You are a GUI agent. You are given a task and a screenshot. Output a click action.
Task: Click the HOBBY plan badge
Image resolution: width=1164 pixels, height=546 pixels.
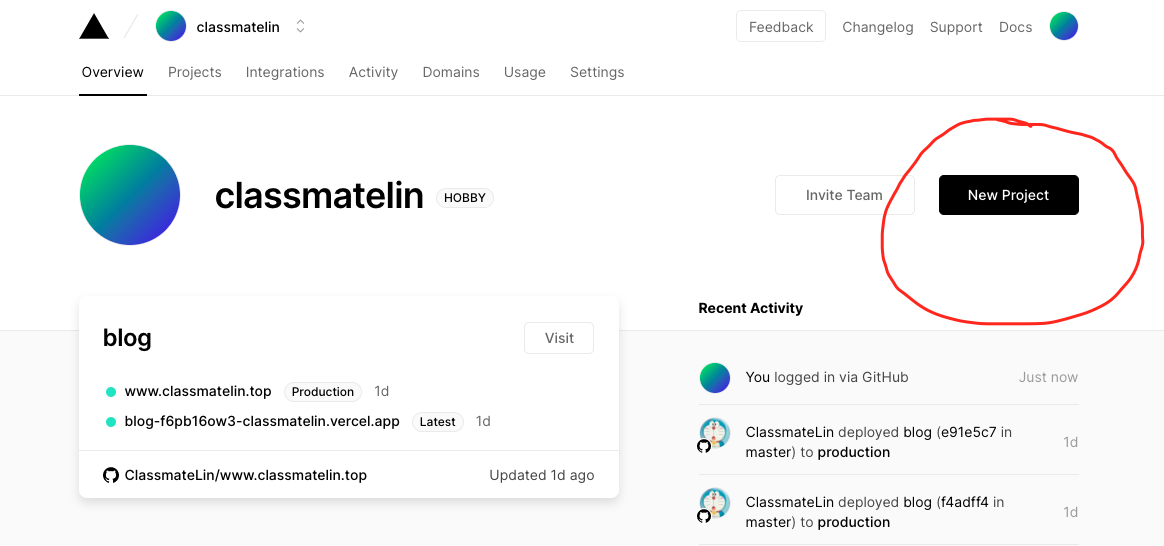[465, 198]
